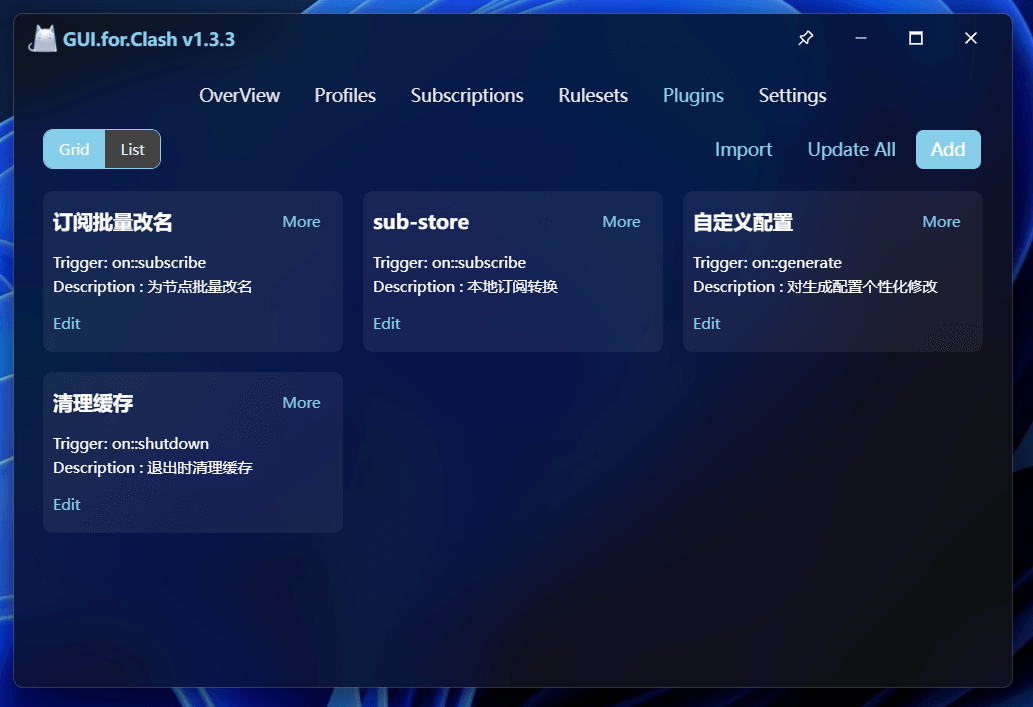Click 'Trigger: on::shutdown' text
The image size is (1033, 707).
pos(131,443)
